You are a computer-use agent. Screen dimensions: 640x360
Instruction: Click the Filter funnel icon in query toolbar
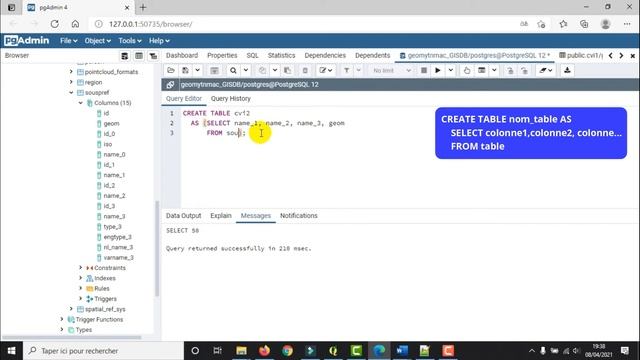point(346,71)
